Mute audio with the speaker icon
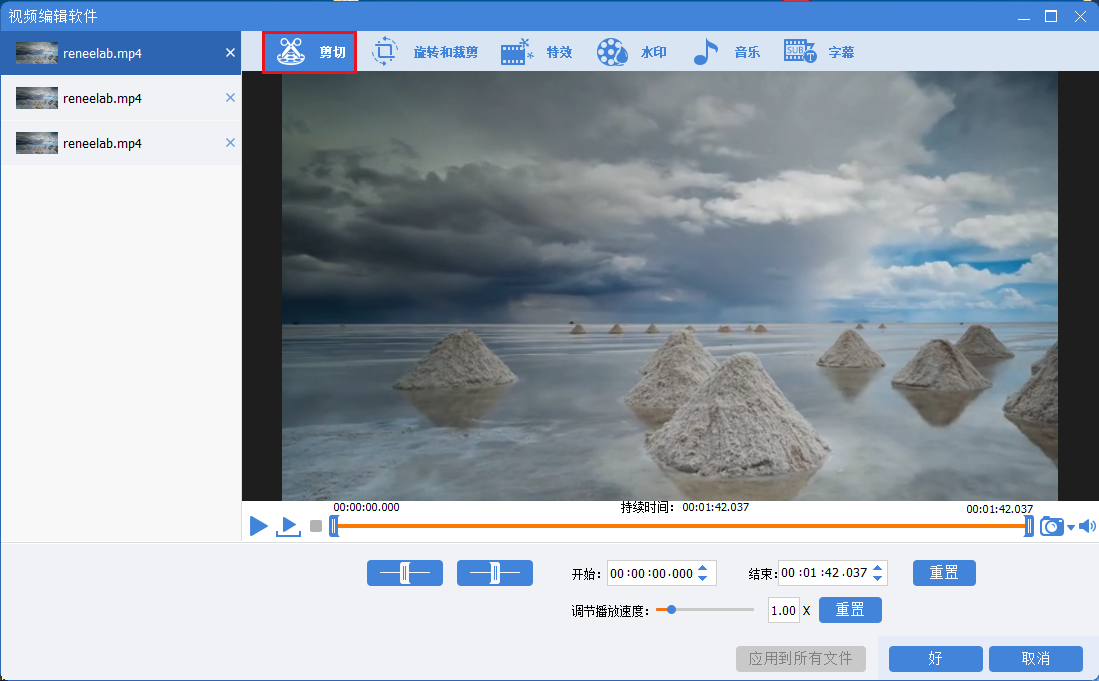This screenshot has width=1099, height=681. click(x=1087, y=526)
